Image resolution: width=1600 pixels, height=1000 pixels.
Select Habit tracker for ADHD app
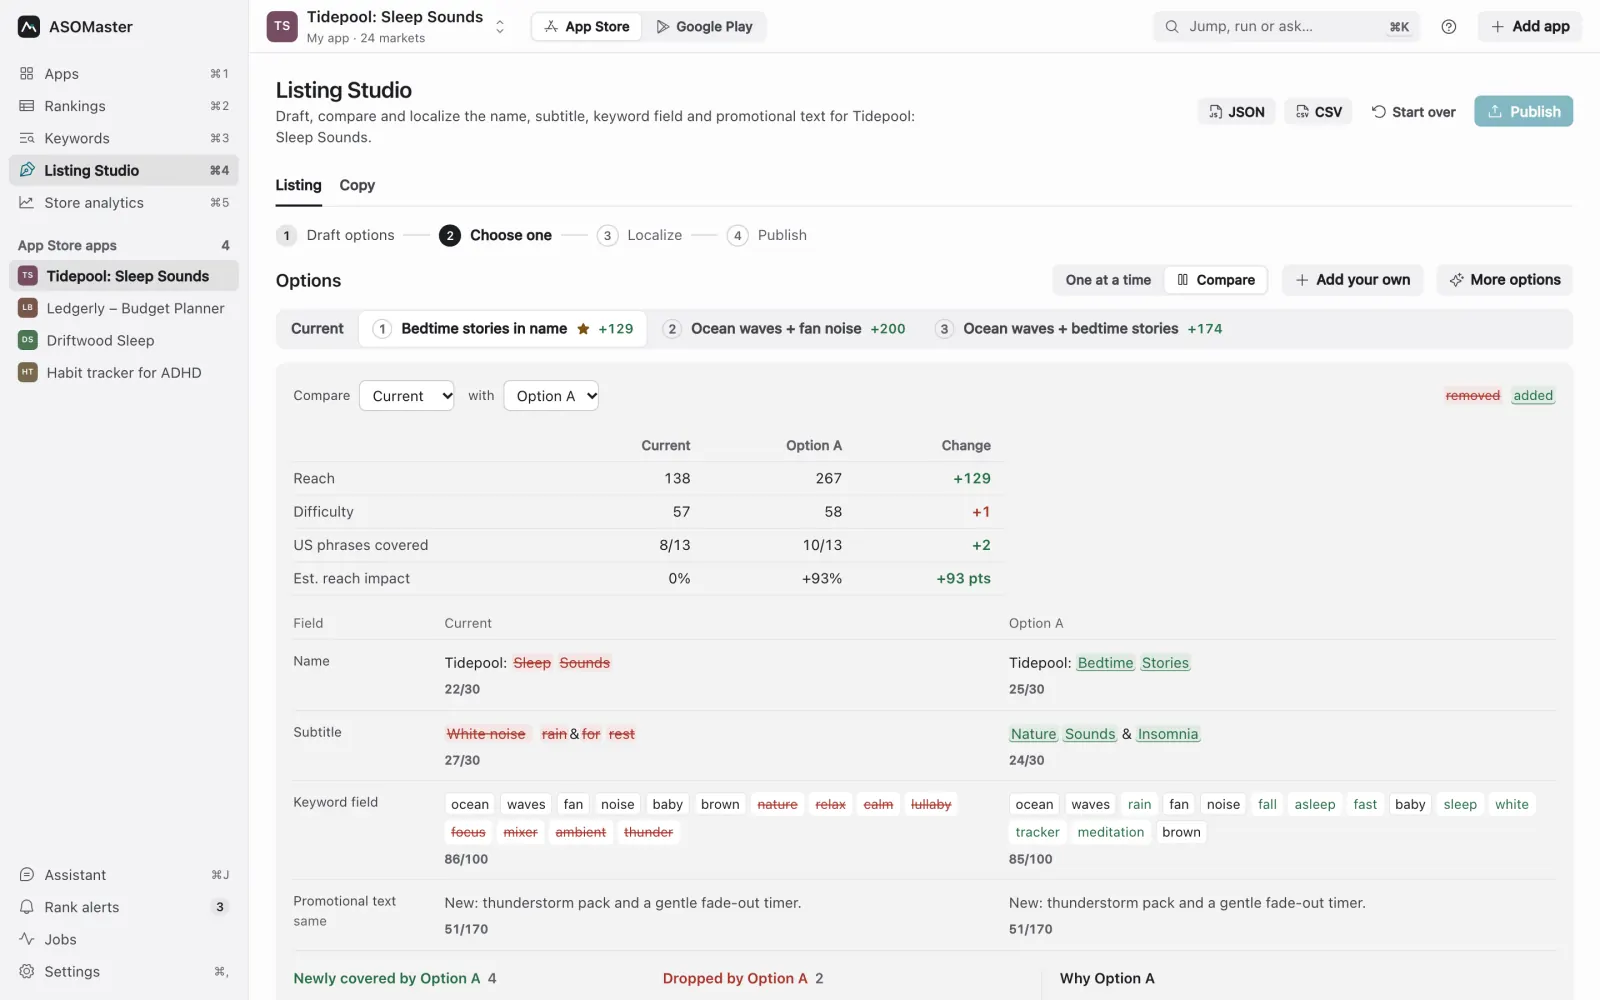(x=124, y=372)
